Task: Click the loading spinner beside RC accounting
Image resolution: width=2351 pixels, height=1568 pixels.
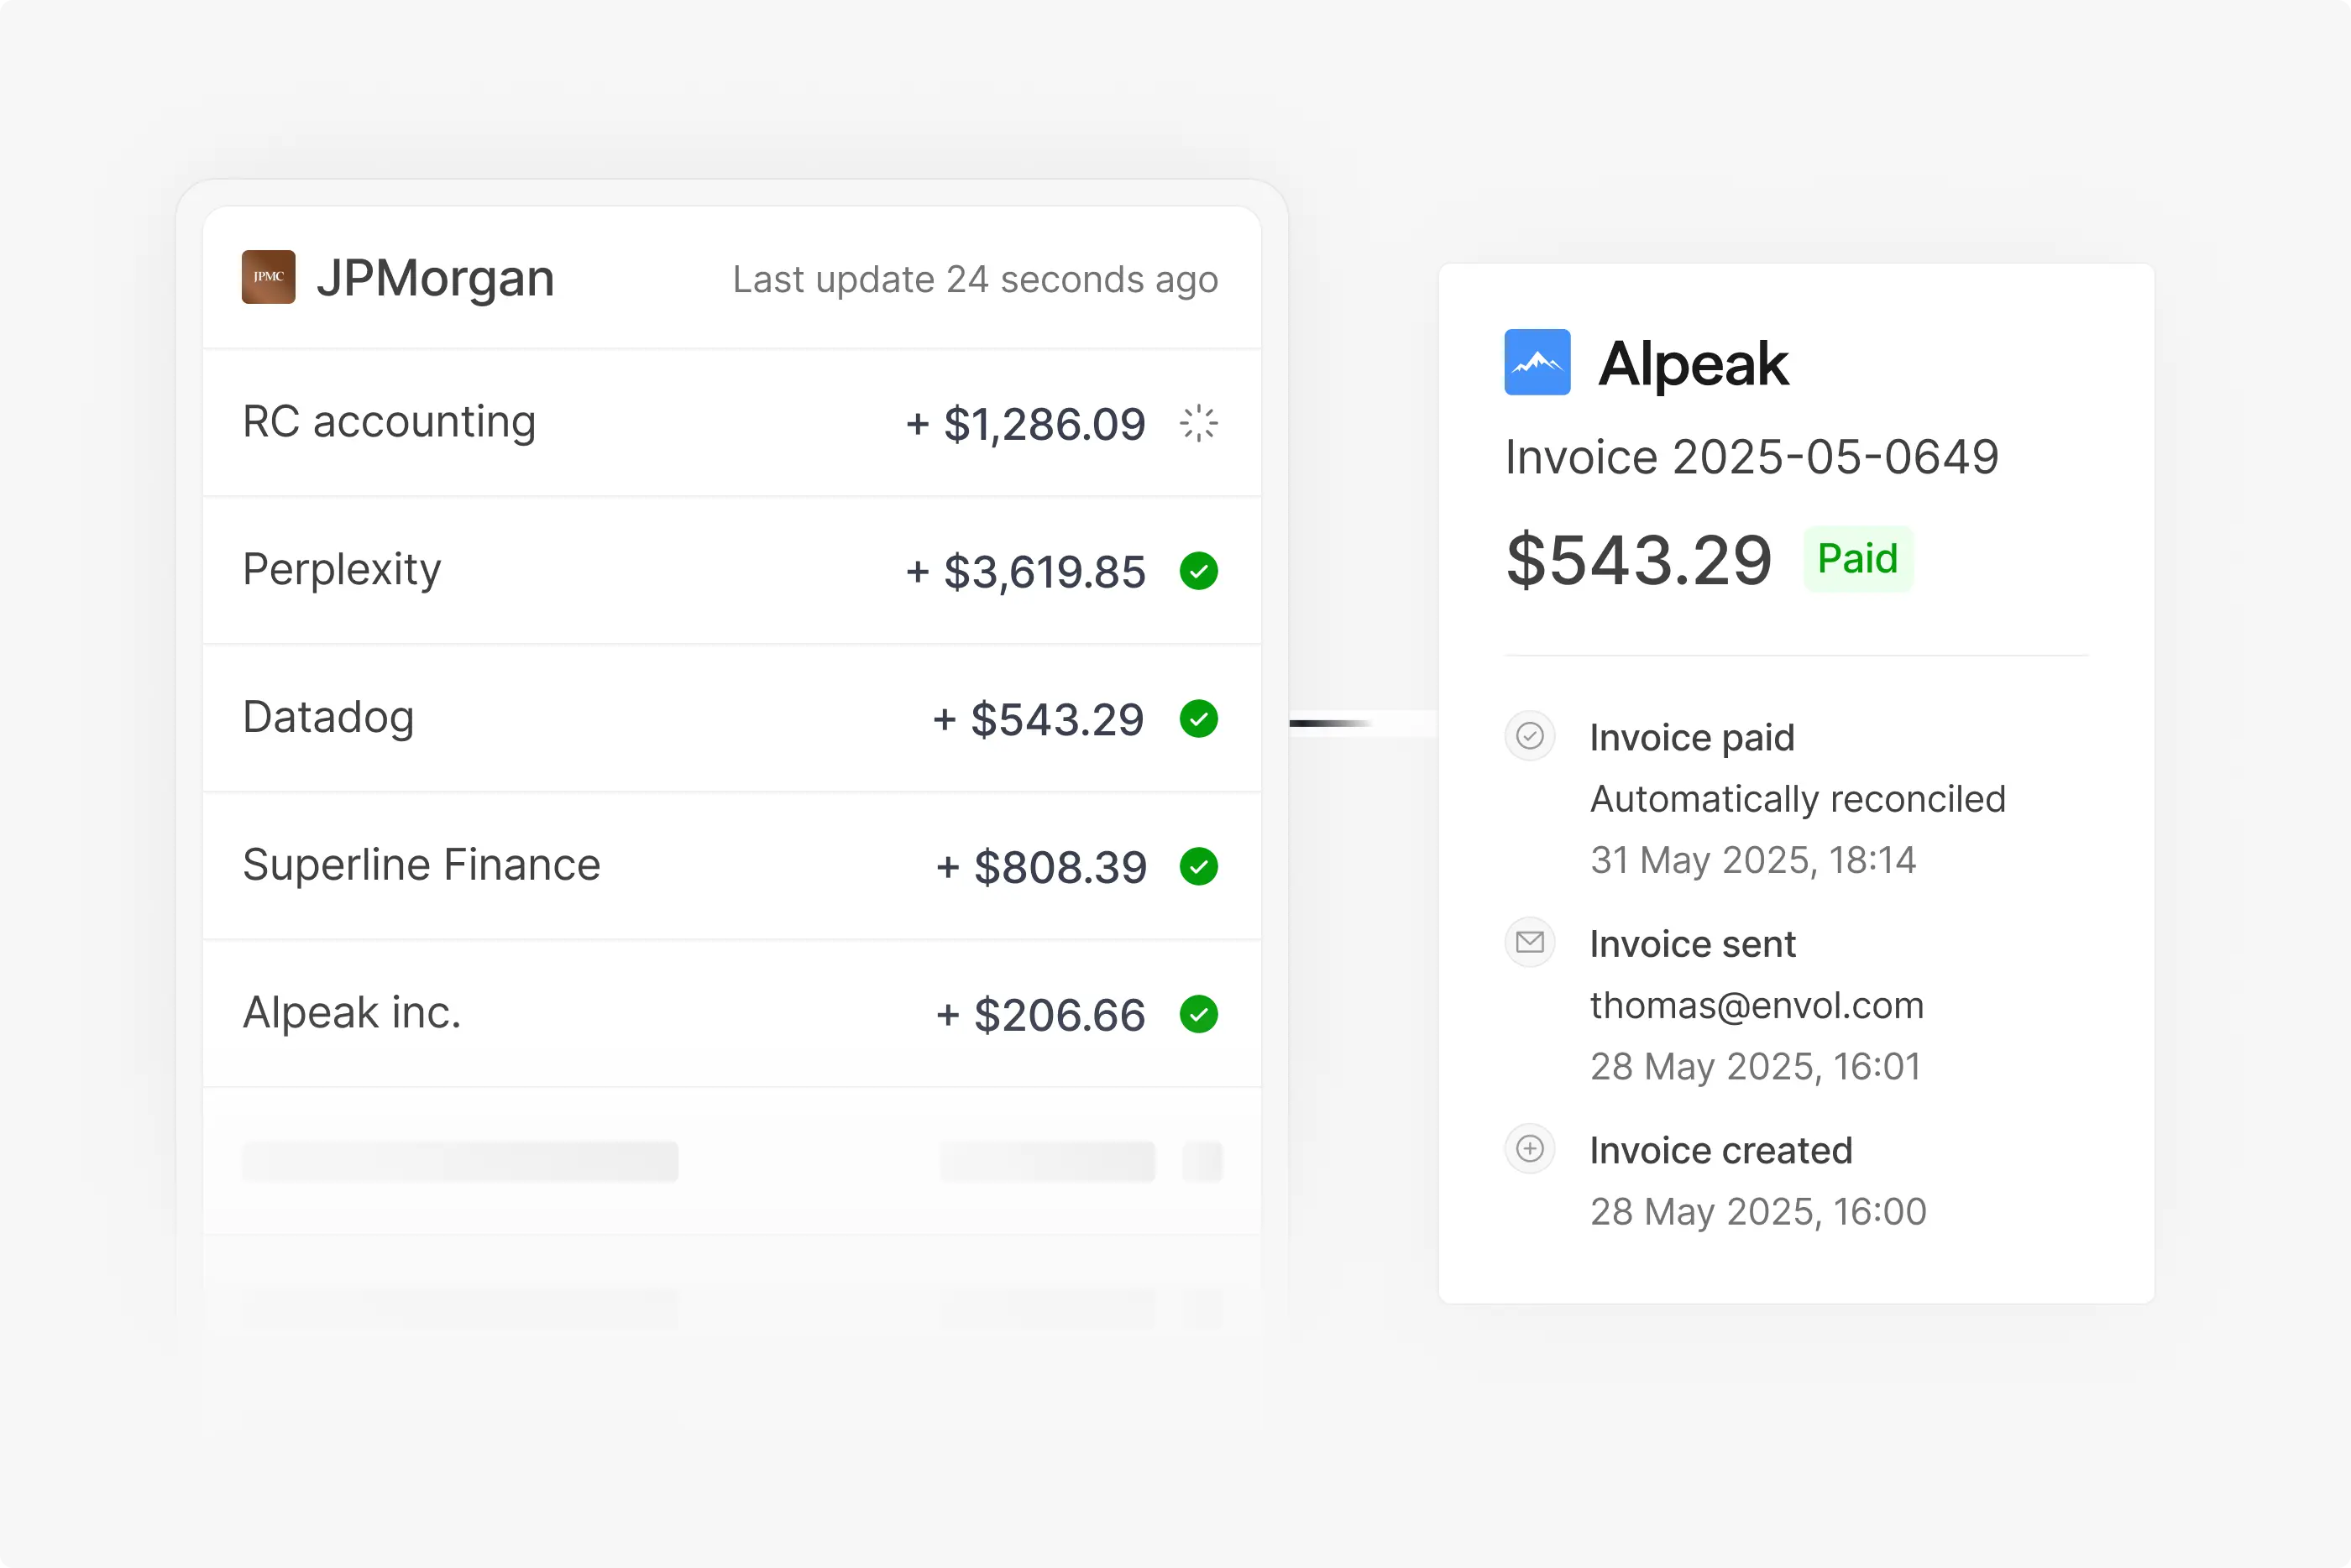Action: tap(1198, 424)
